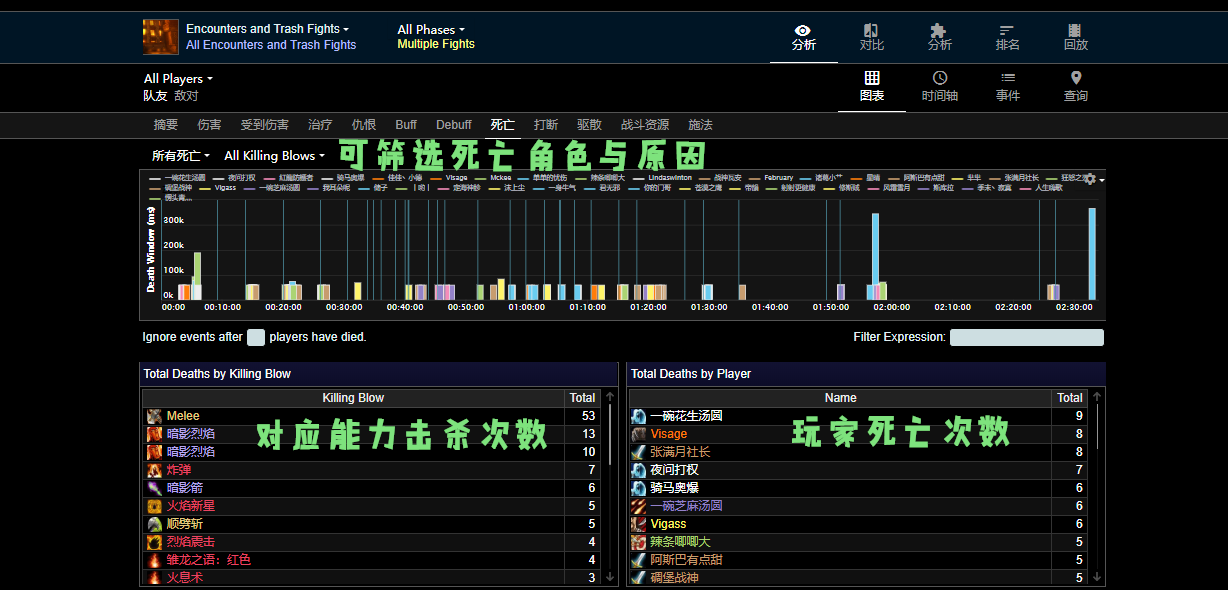Image resolution: width=1228 pixels, height=590 pixels.
Task: Expand the All Killing Blows filter
Action: 274,156
